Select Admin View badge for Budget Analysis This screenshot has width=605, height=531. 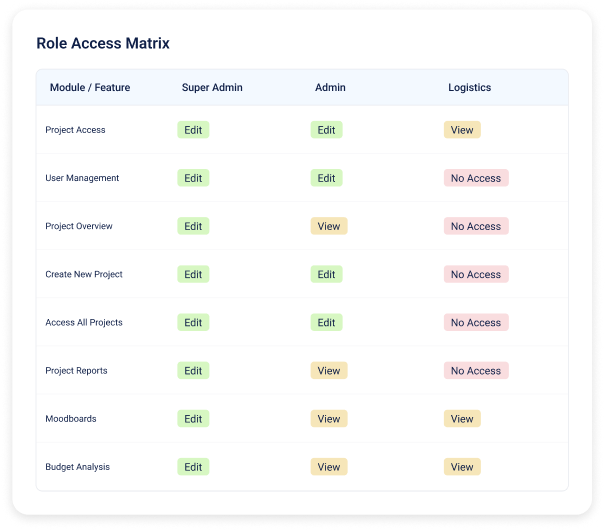329,467
